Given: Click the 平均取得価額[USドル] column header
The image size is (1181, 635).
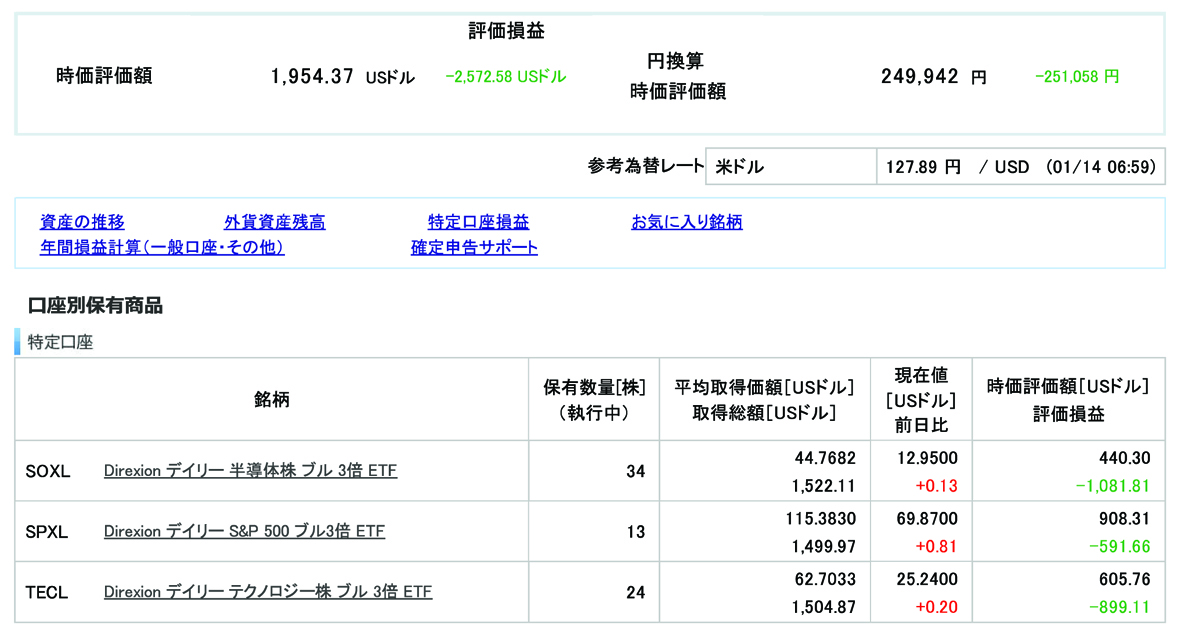Looking at the screenshot, I should click(764, 400).
